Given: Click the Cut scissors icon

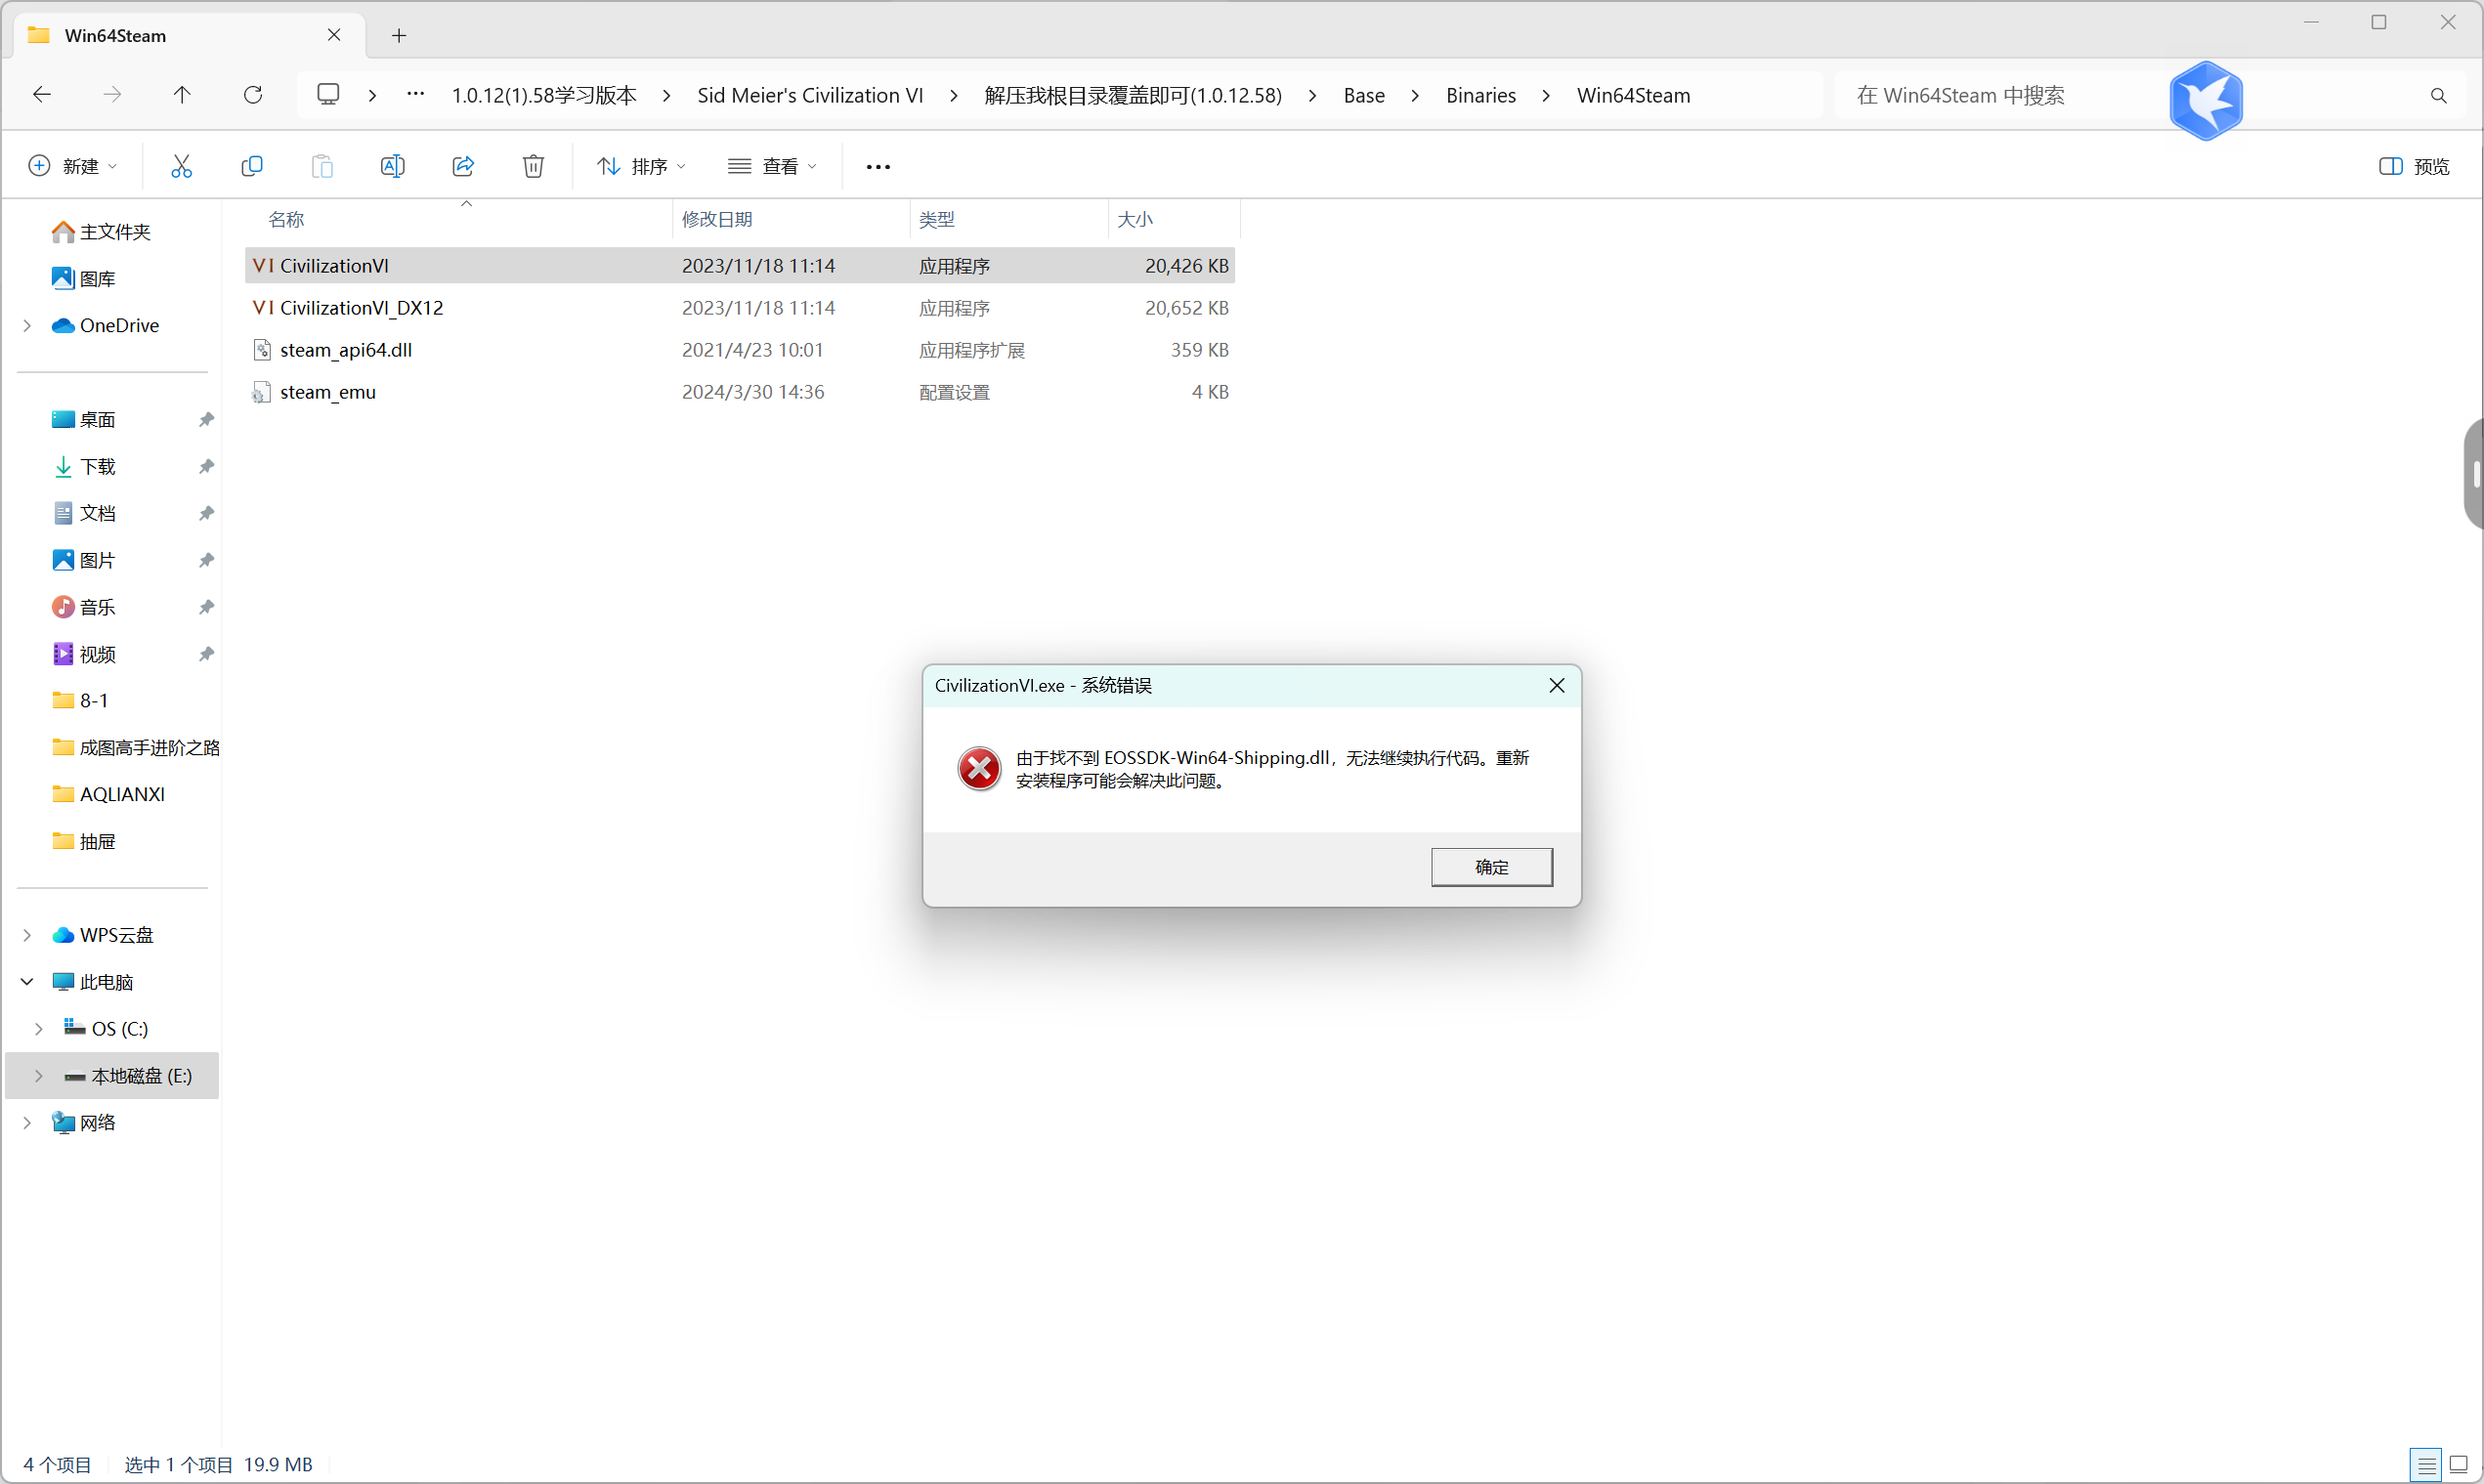Looking at the screenshot, I should (181, 166).
